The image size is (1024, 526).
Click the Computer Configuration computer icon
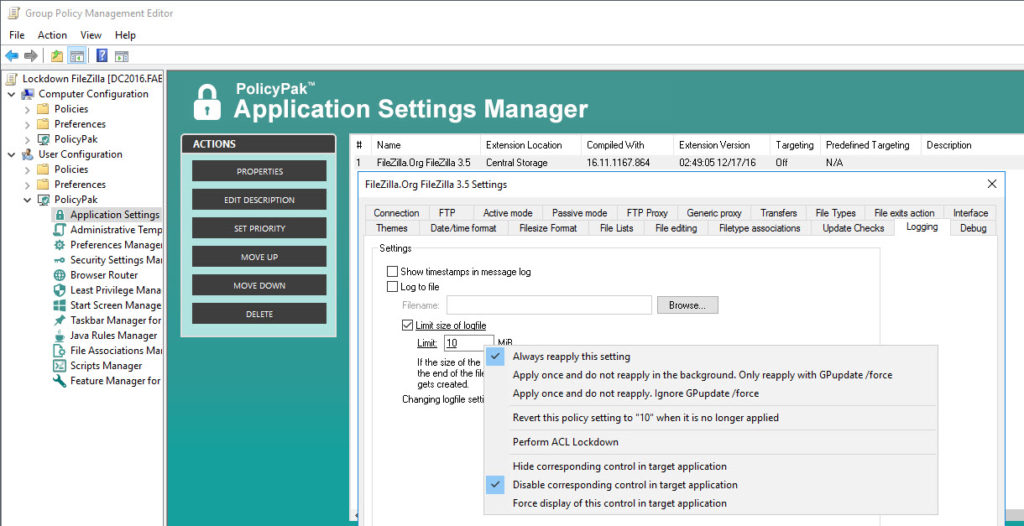(28, 94)
